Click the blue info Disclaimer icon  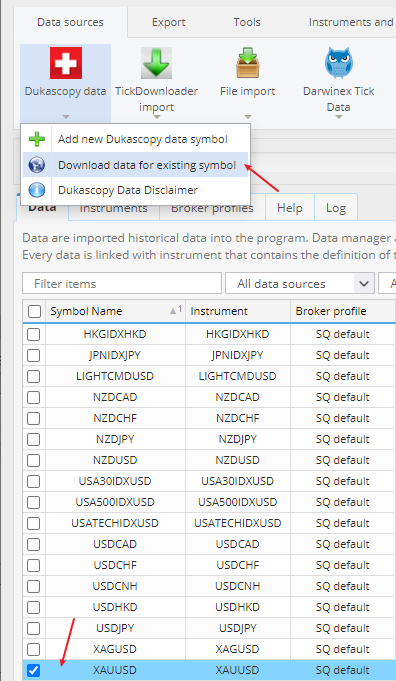(37, 190)
